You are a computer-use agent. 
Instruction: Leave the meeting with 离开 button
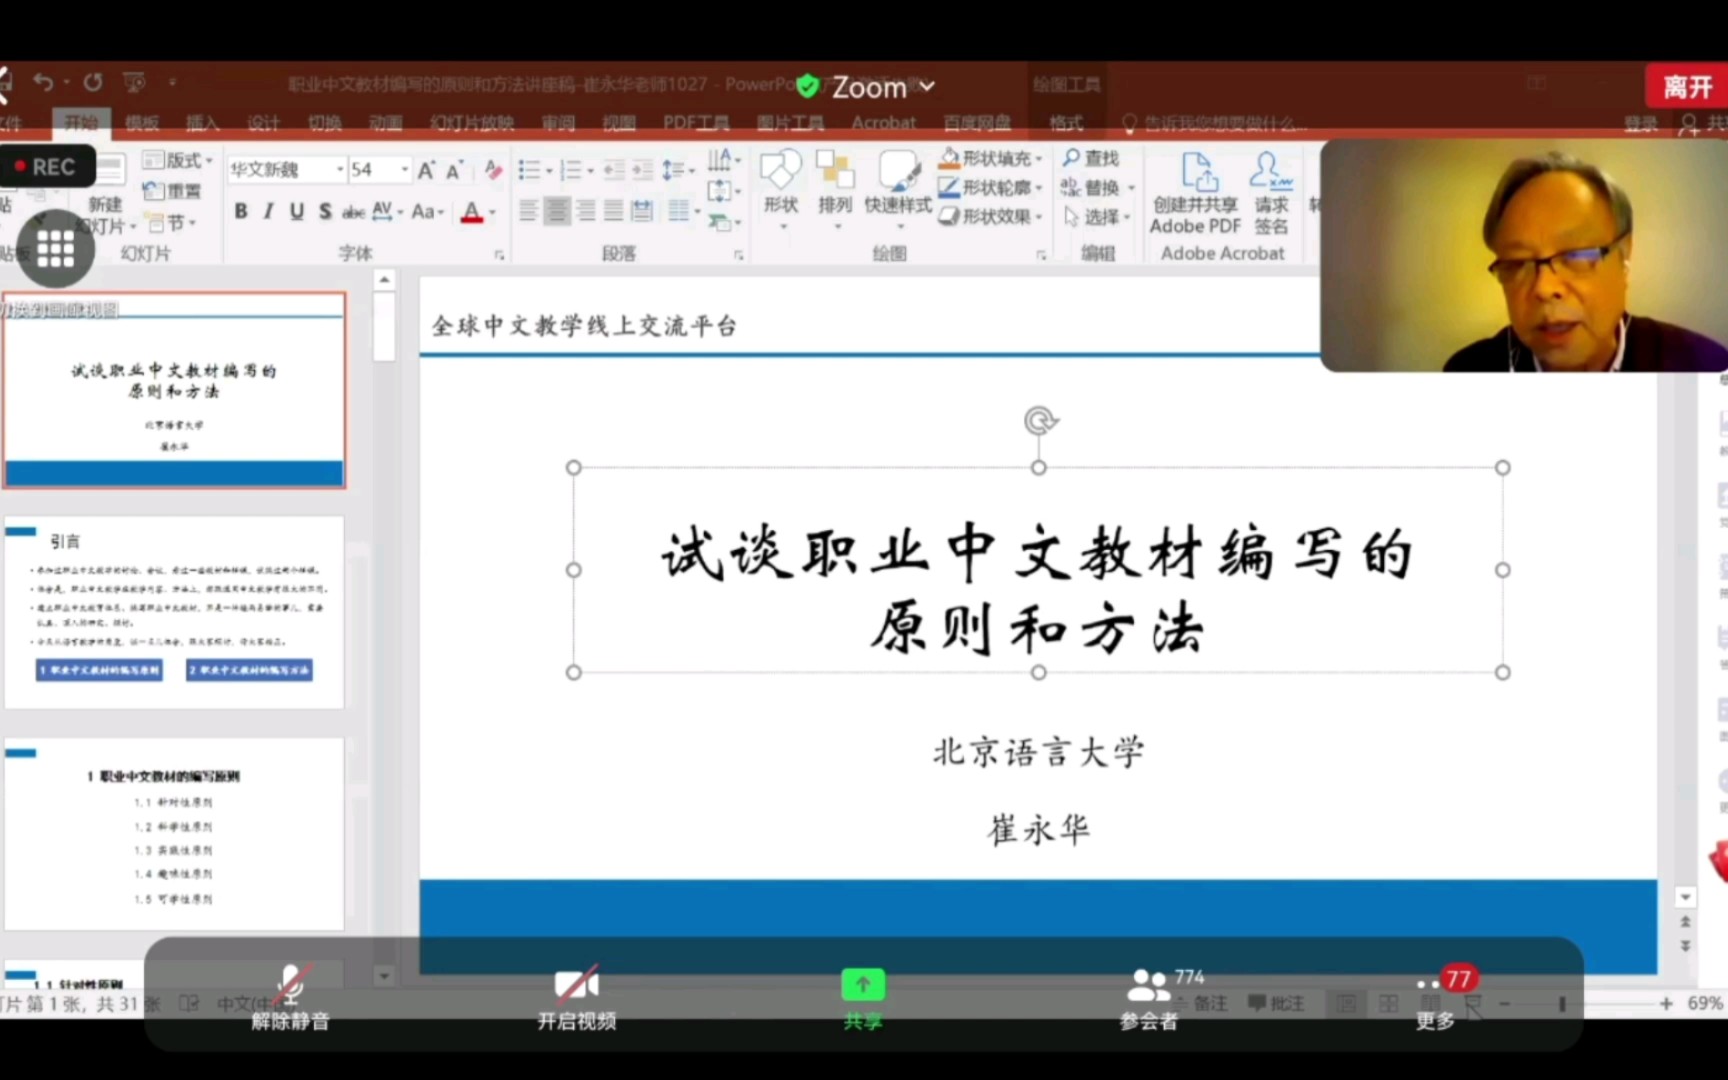click(1687, 87)
